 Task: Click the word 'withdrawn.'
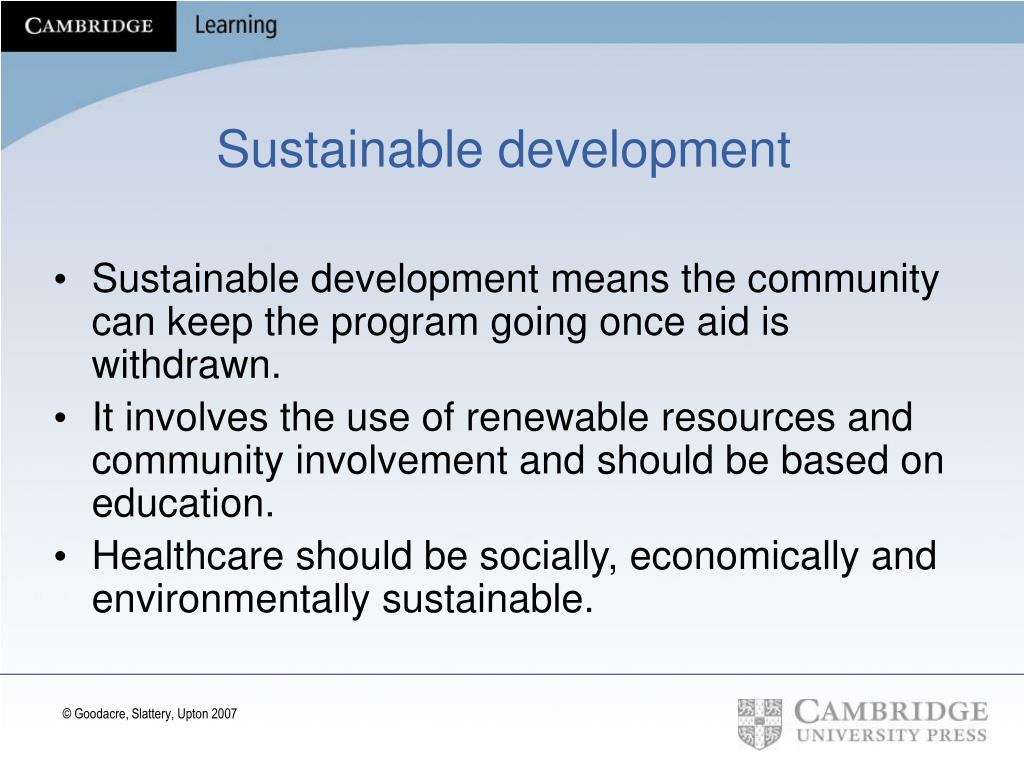[186, 364]
